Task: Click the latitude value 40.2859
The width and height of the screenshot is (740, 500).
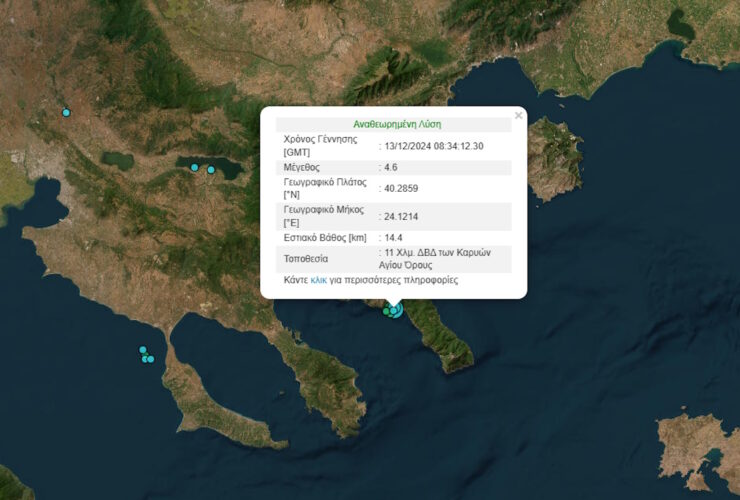Action: [400, 189]
